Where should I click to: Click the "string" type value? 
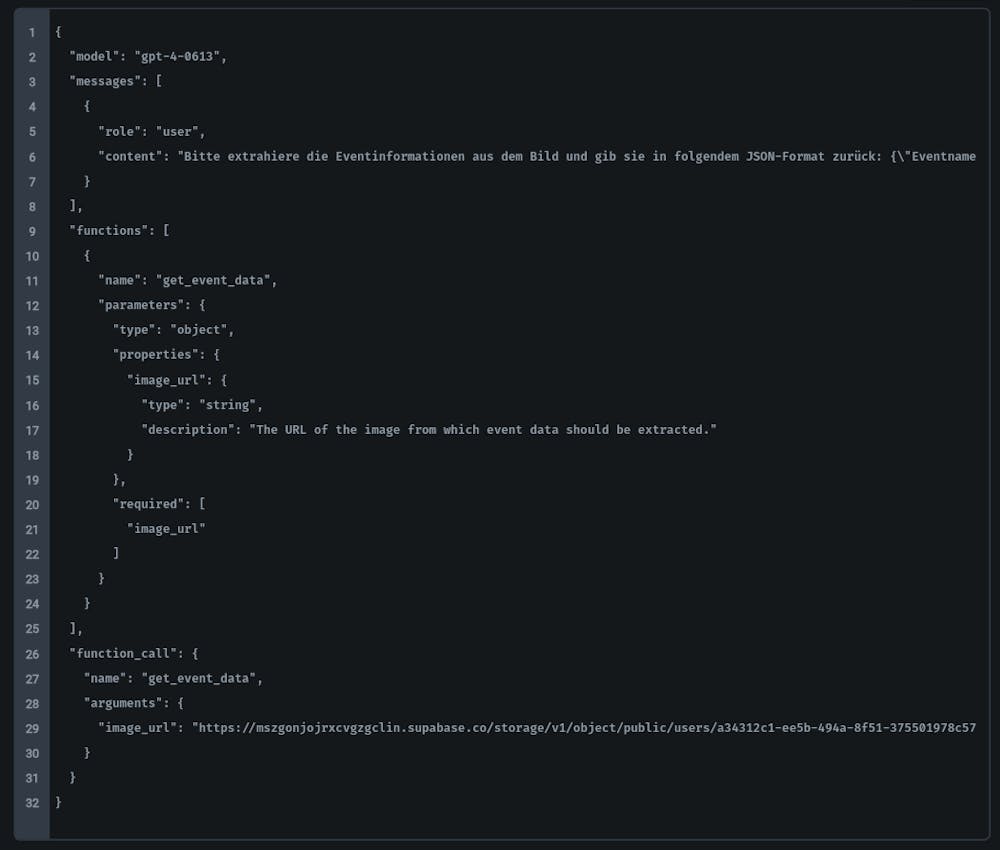click(x=229, y=405)
